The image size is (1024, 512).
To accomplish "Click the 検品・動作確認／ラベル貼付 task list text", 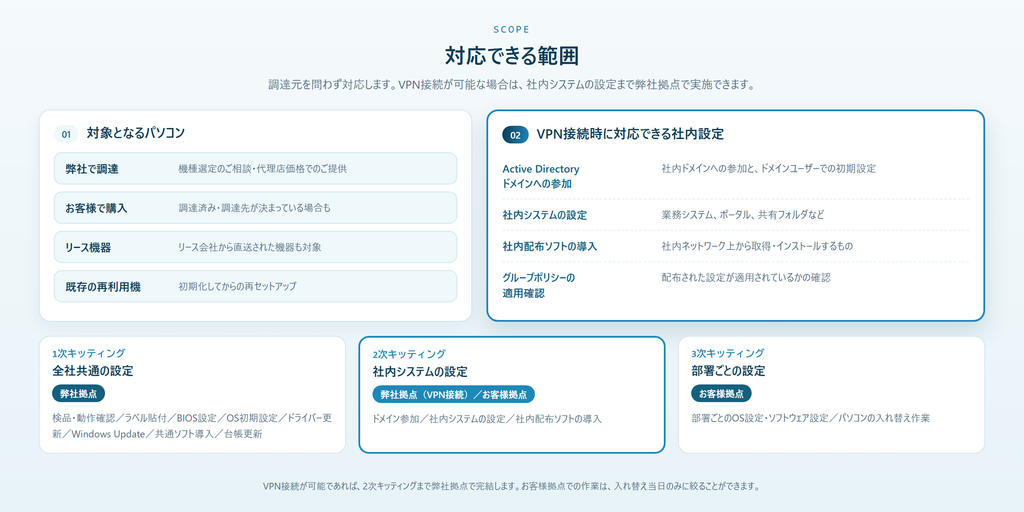I will pos(192,426).
